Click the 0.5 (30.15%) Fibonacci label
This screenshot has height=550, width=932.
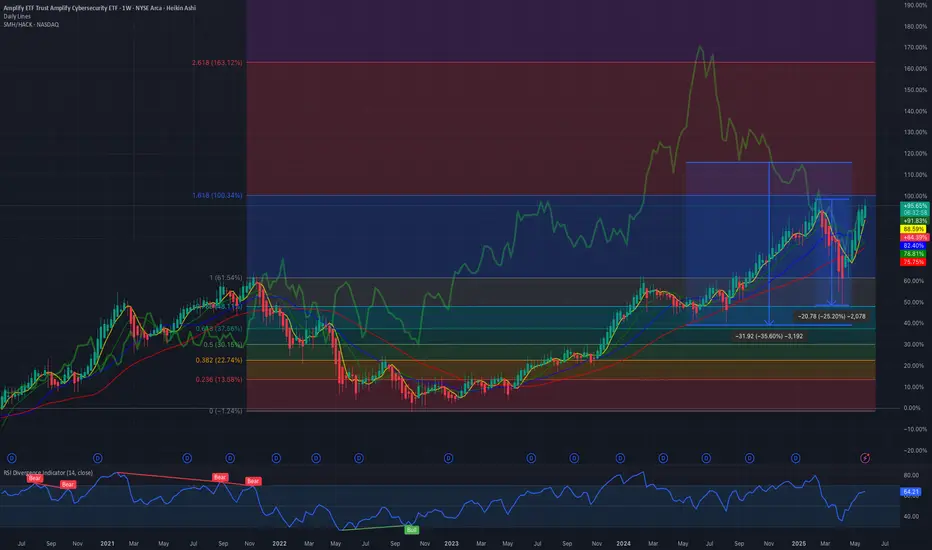pyautogui.click(x=223, y=344)
